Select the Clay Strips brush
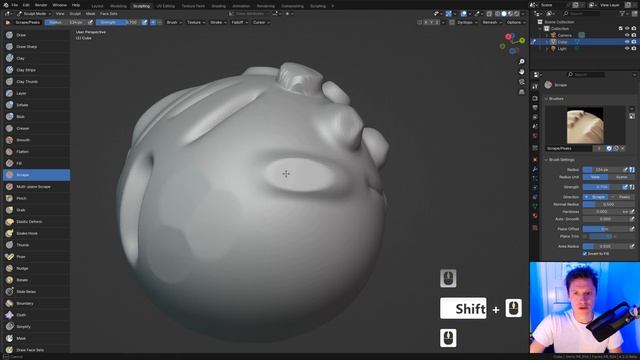Viewport: 640px width, 360px height. [36, 70]
